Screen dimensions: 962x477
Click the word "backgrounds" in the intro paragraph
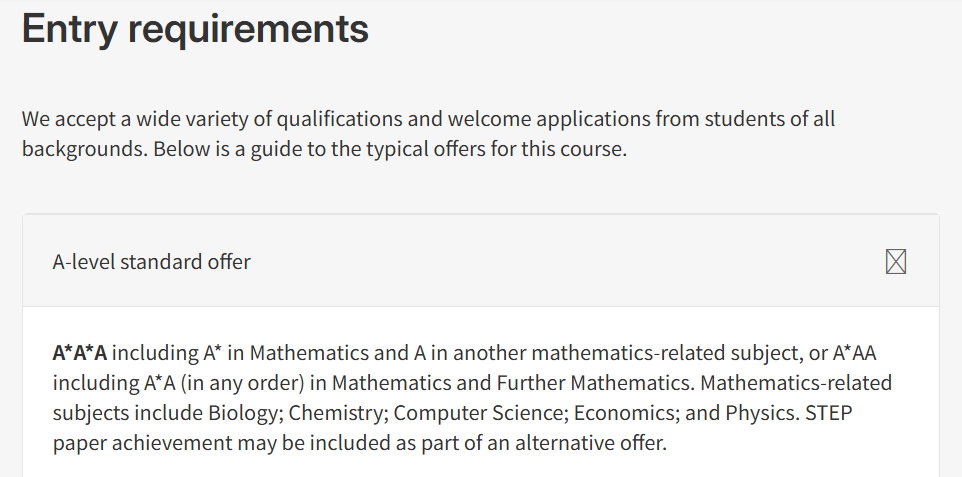85,149
